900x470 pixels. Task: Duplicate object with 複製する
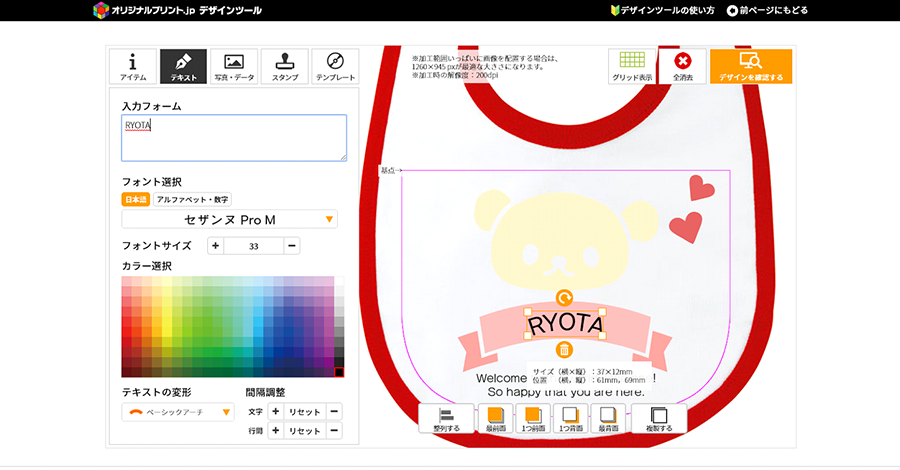[659, 419]
